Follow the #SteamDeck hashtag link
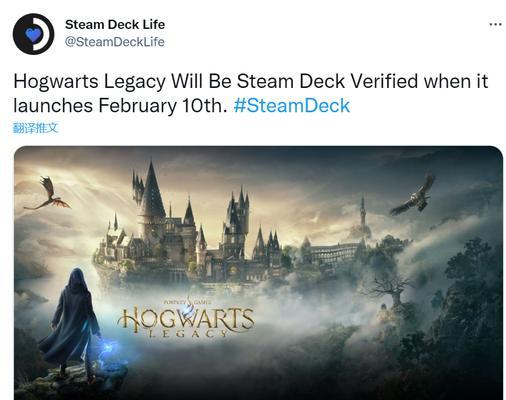This screenshot has height=400, width=506. [292, 106]
